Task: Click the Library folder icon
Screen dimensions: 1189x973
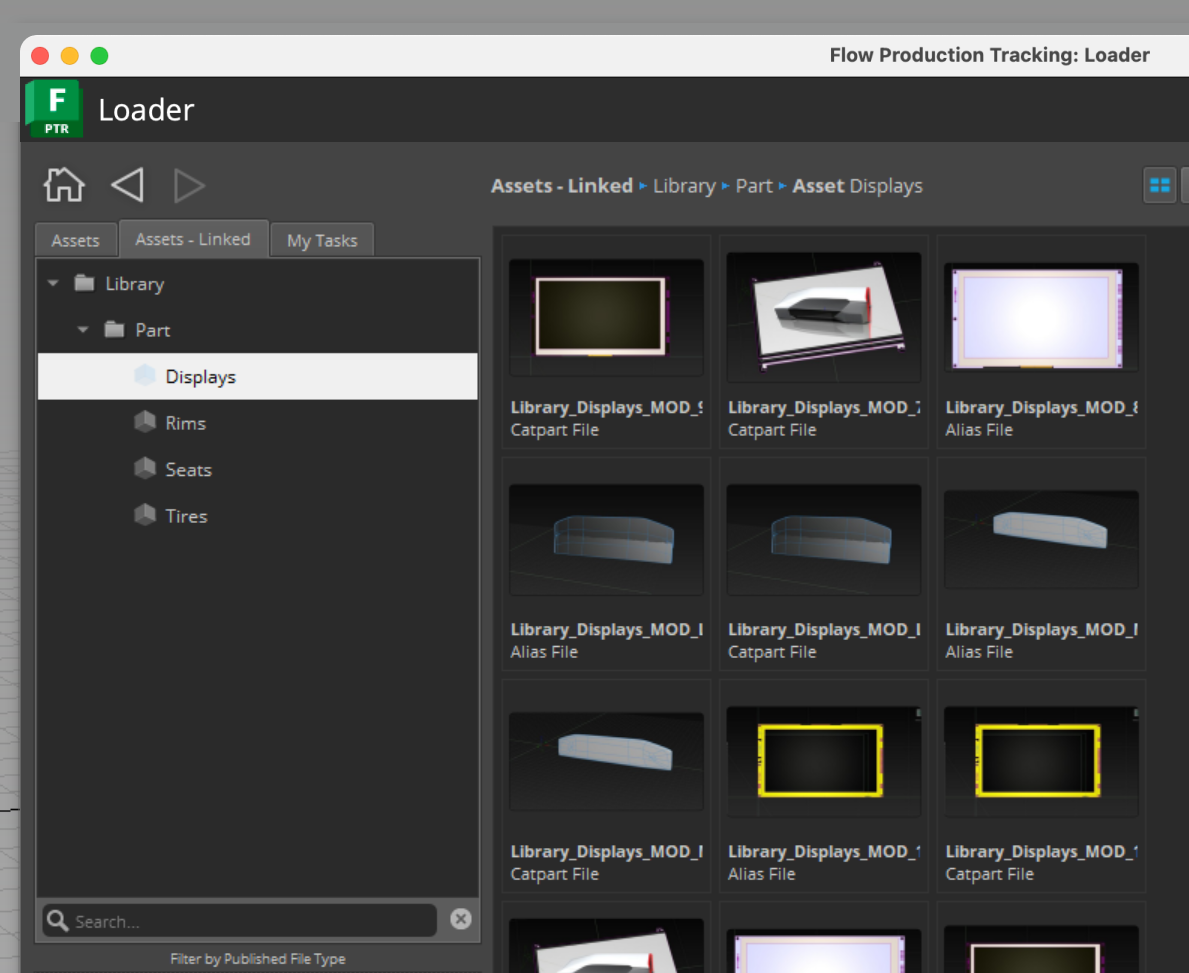Action: pyautogui.click(x=84, y=284)
